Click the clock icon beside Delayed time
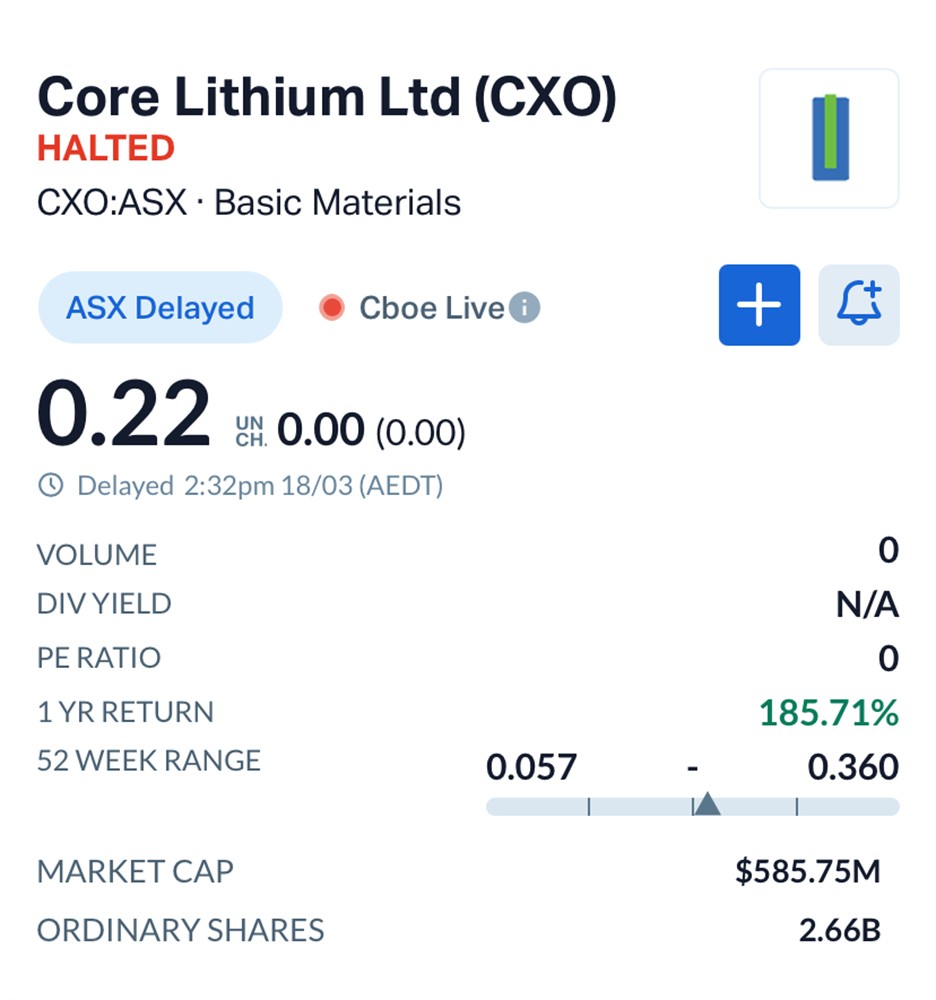This screenshot has width=936, height=1000. 50,486
